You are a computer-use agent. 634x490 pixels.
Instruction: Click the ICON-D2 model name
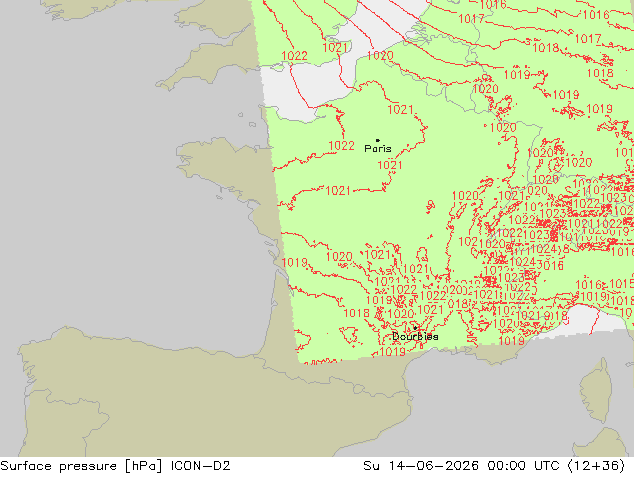201,466
